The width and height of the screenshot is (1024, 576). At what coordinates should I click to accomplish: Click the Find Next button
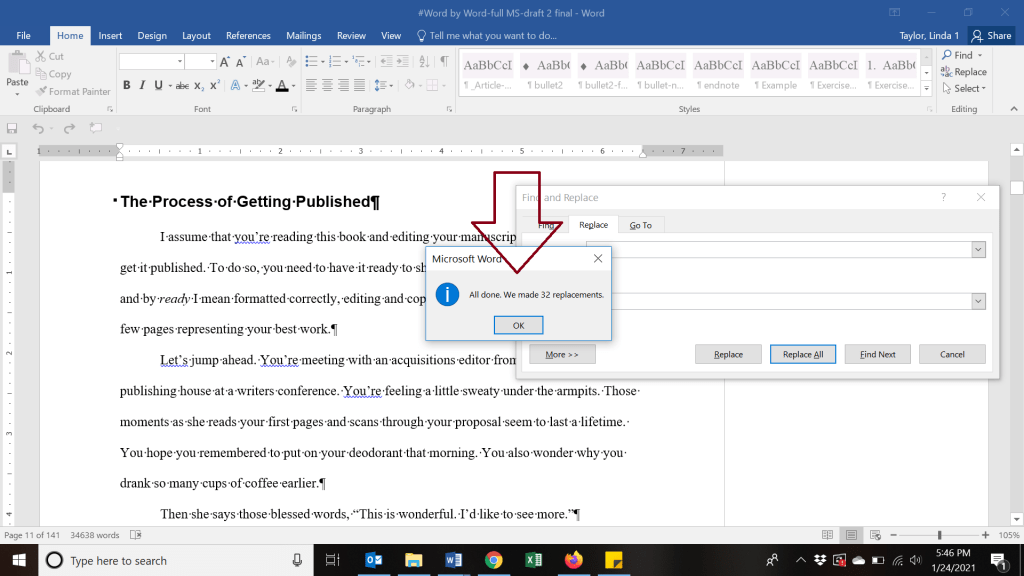click(877, 354)
